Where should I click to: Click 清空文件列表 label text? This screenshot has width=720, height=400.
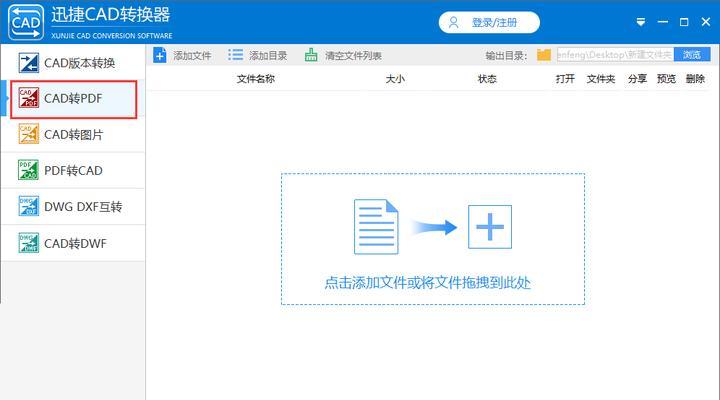[354, 56]
